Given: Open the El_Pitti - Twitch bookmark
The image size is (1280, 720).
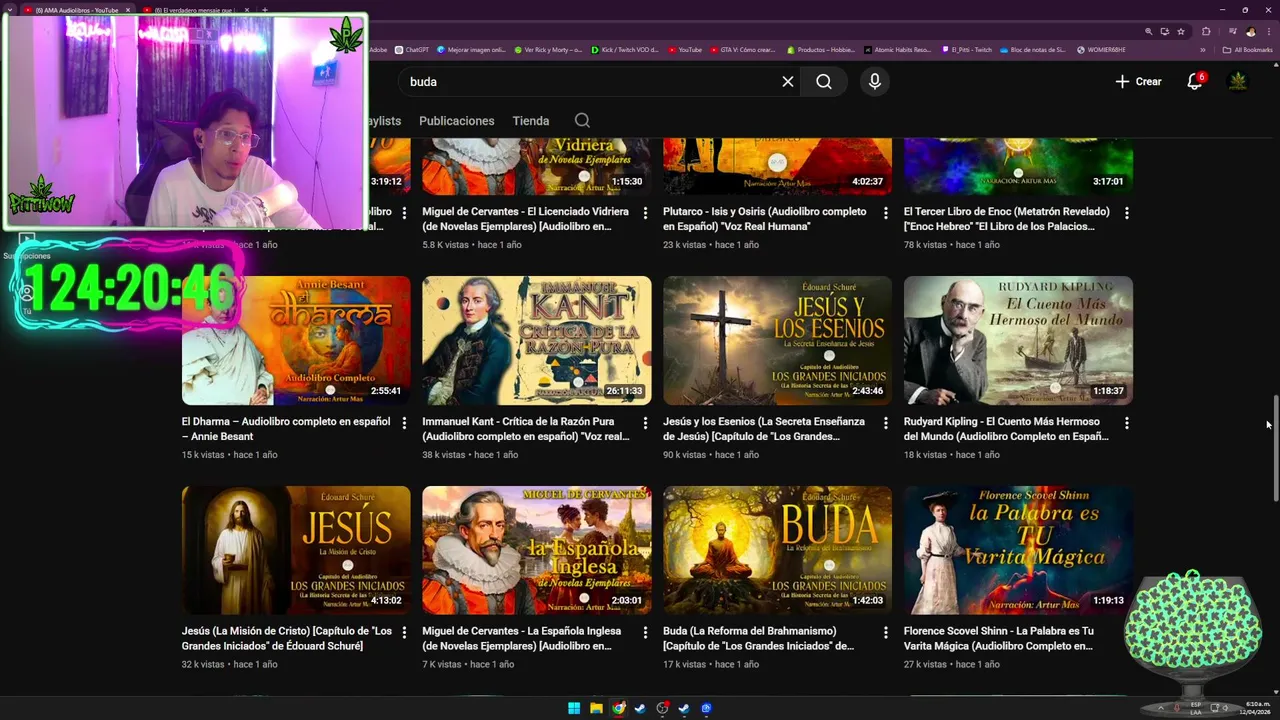Looking at the screenshot, I should pos(967,50).
